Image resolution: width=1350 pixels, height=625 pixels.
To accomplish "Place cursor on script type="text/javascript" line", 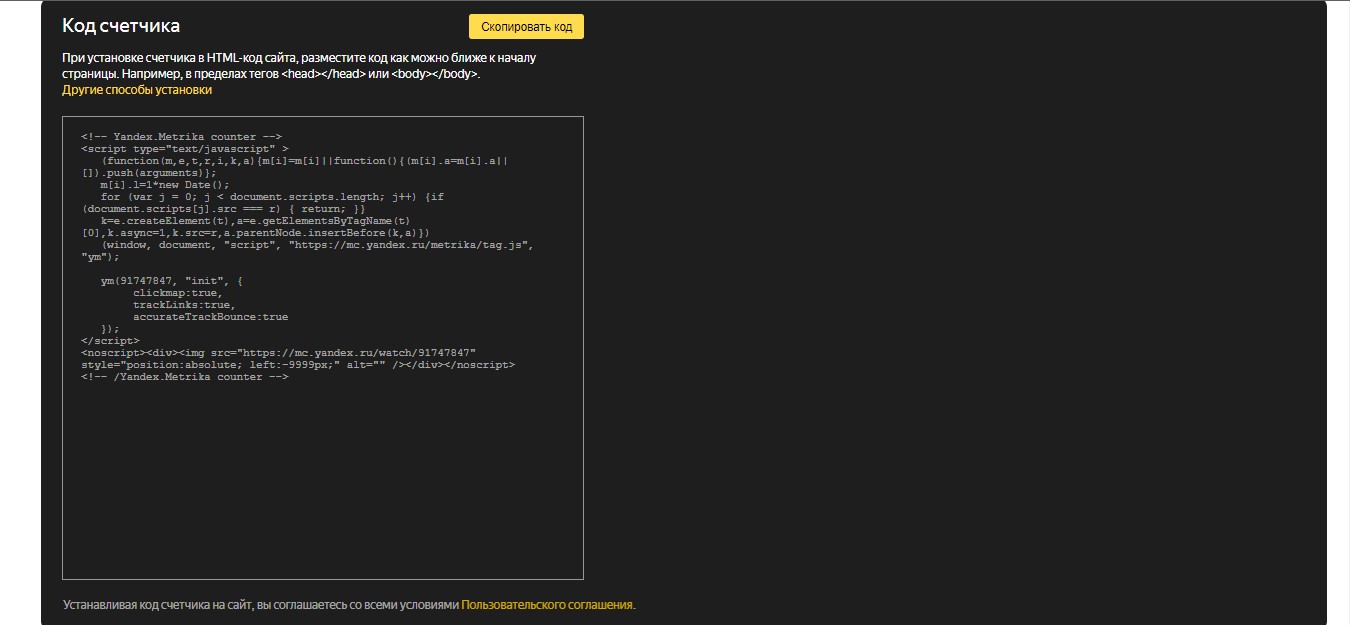I will (185, 149).
